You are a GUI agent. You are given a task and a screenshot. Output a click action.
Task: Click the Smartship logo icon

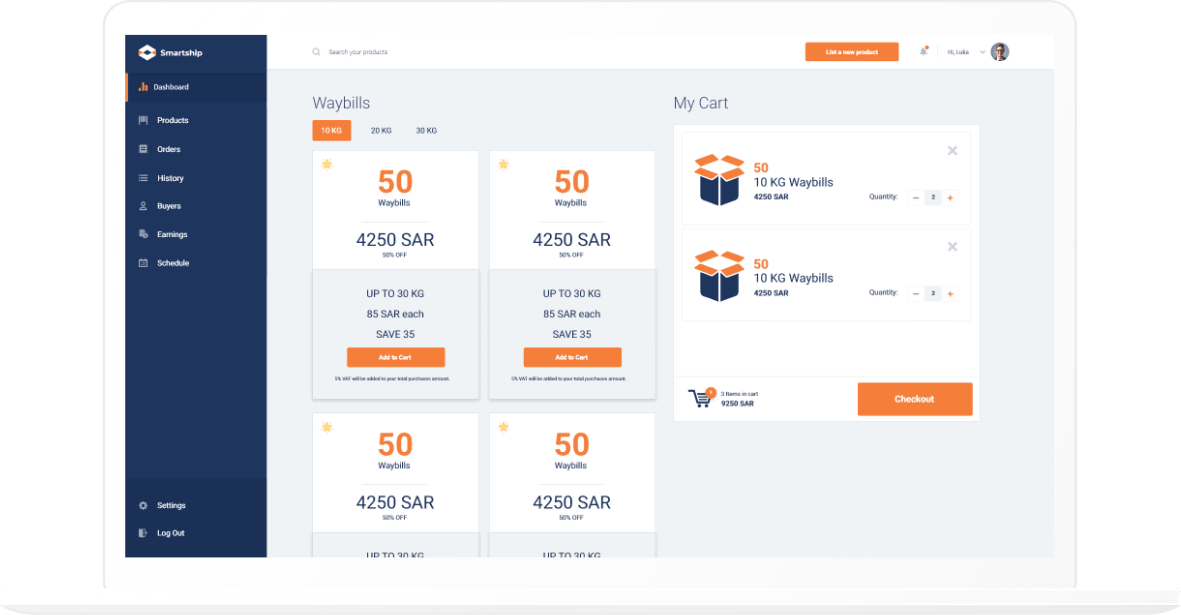point(147,52)
